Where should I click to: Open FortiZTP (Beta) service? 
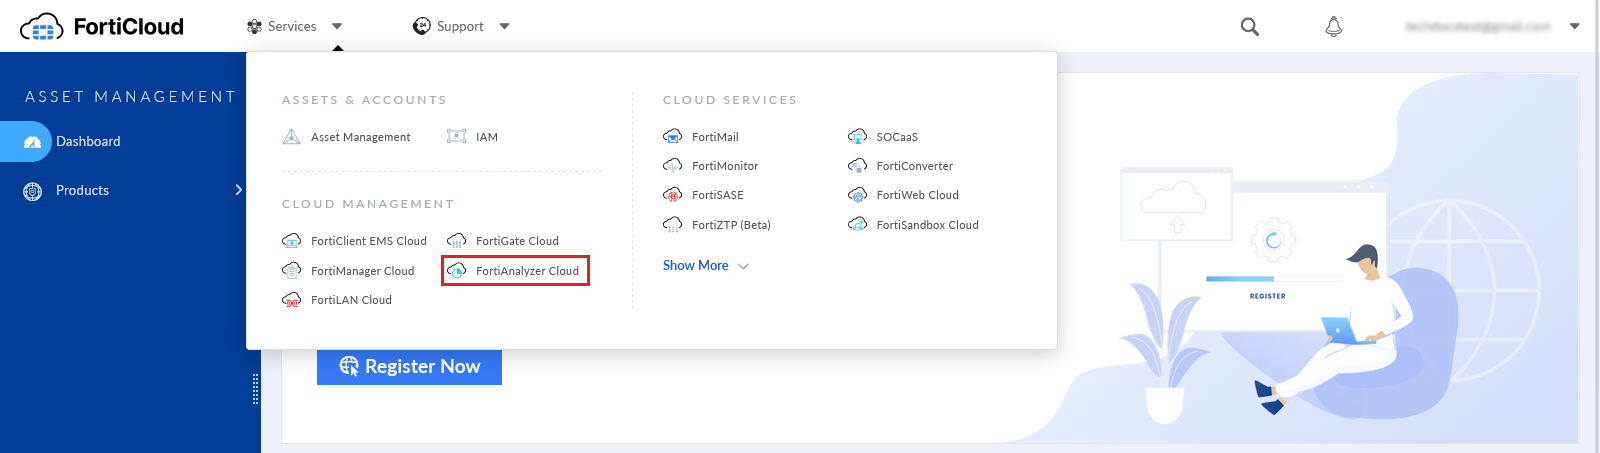coord(731,225)
